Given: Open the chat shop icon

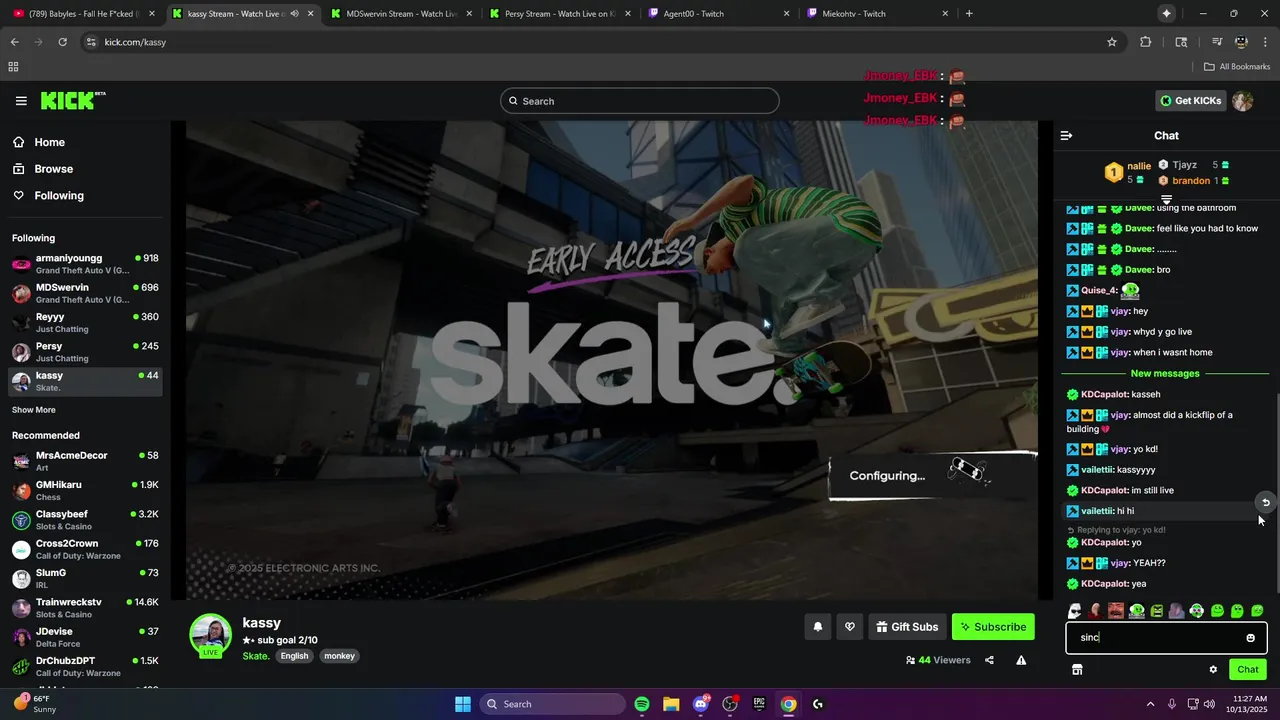Looking at the screenshot, I should click(1077, 670).
